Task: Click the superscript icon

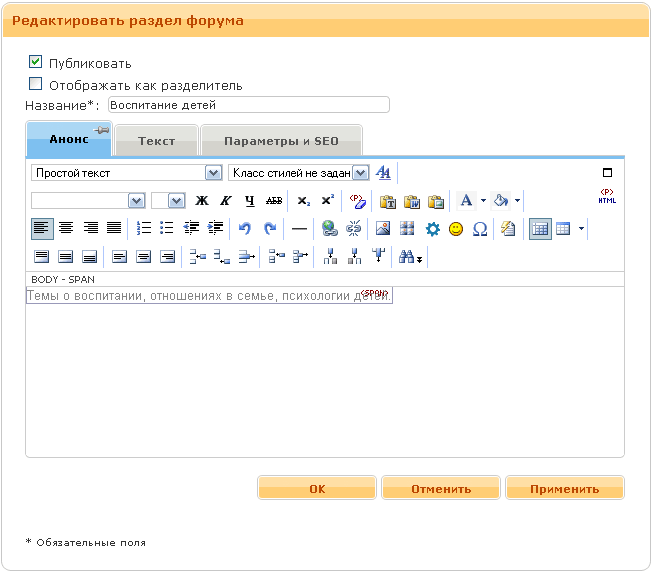Action: (x=328, y=201)
